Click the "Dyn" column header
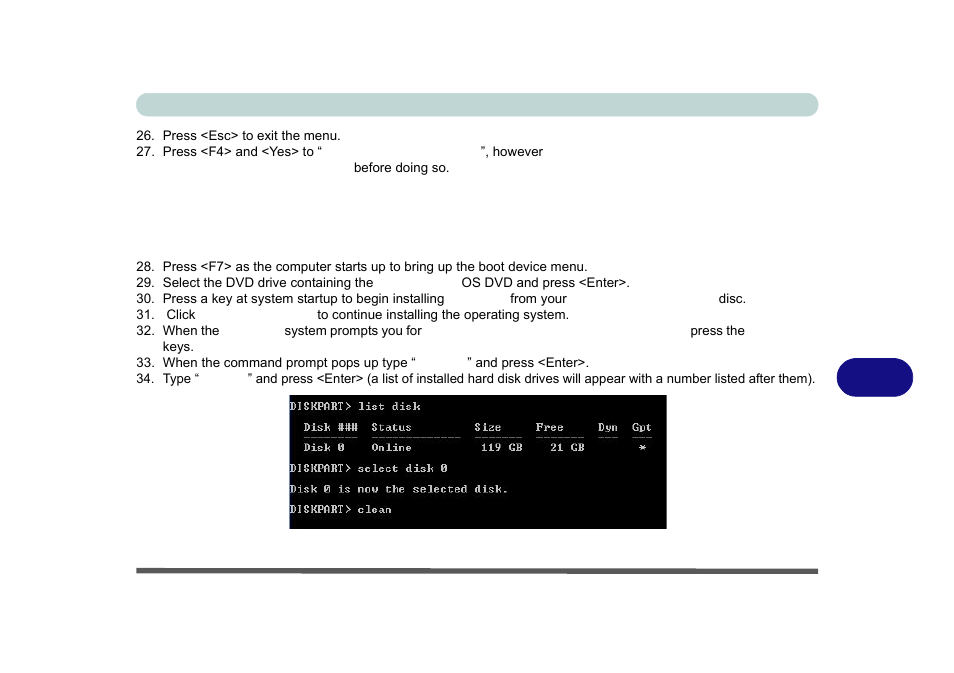The width and height of the screenshot is (954, 673). click(x=608, y=427)
